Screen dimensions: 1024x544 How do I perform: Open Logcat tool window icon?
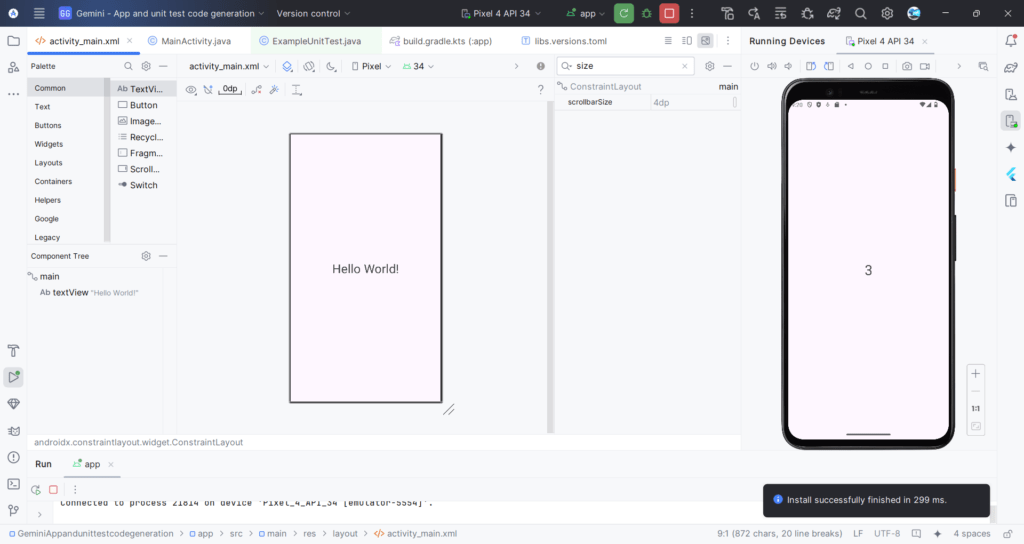coord(13,430)
